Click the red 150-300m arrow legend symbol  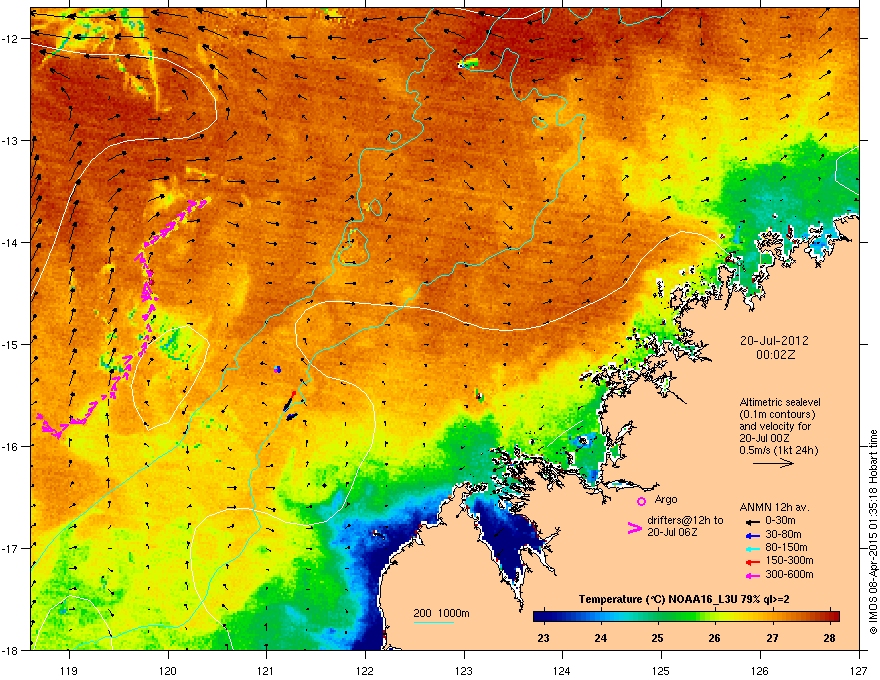coord(752,561)
